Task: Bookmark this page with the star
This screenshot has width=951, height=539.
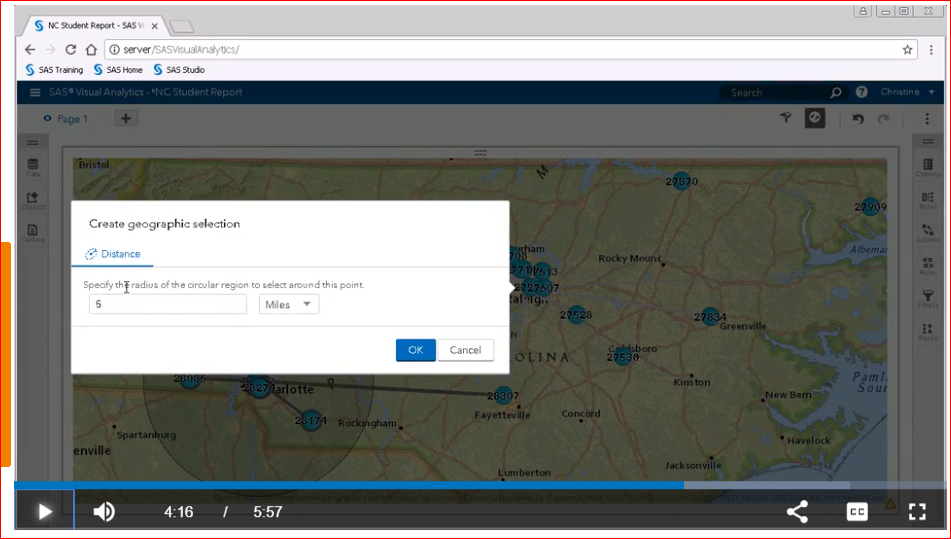Action: [907, 50]
